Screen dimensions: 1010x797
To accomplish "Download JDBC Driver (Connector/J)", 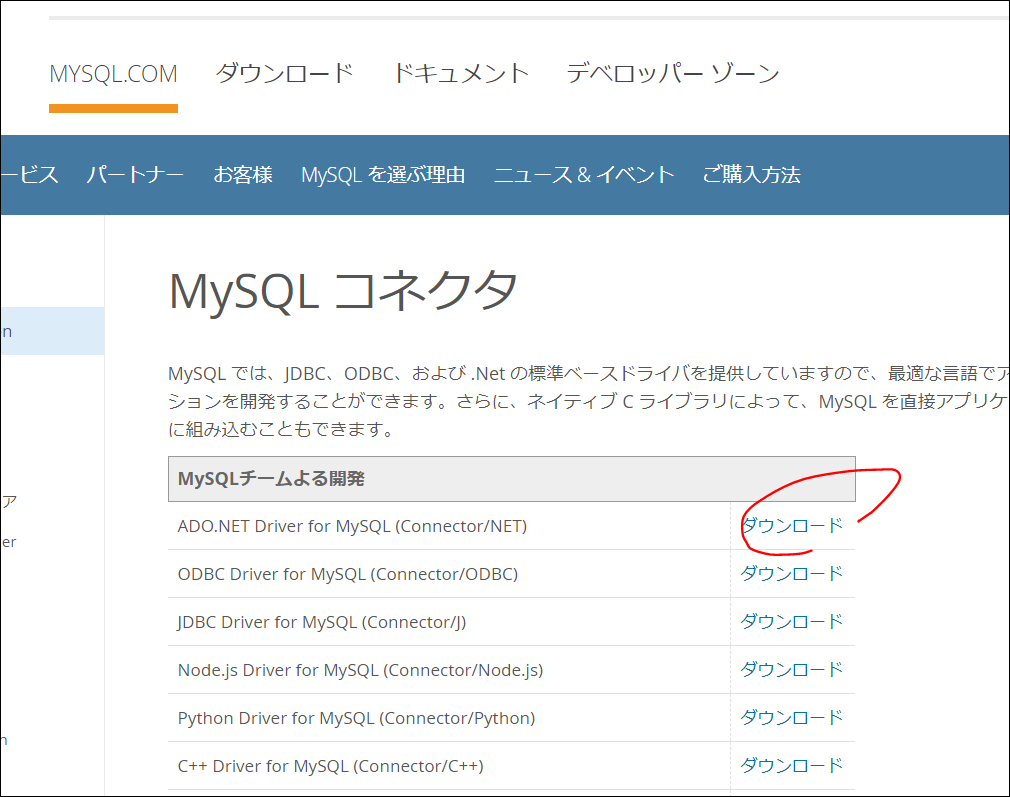I will click(x=792, y=622).
